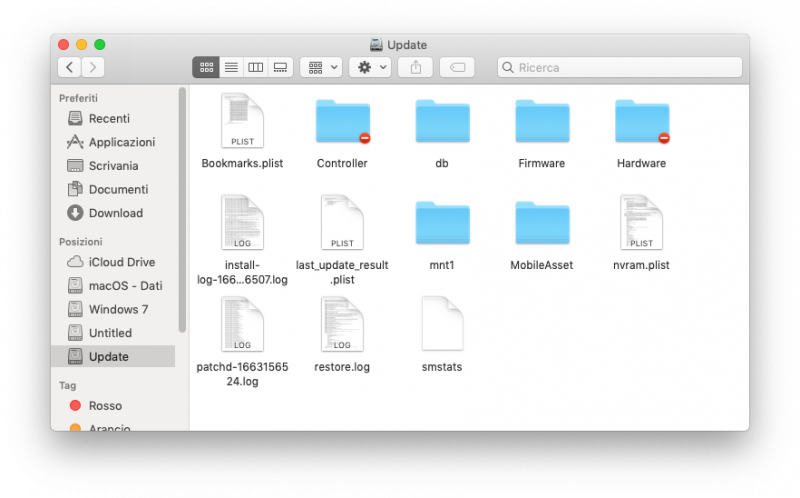The image size is (800, 498).
Task: Go back with the left chevron button
Action: pos(69,67)
